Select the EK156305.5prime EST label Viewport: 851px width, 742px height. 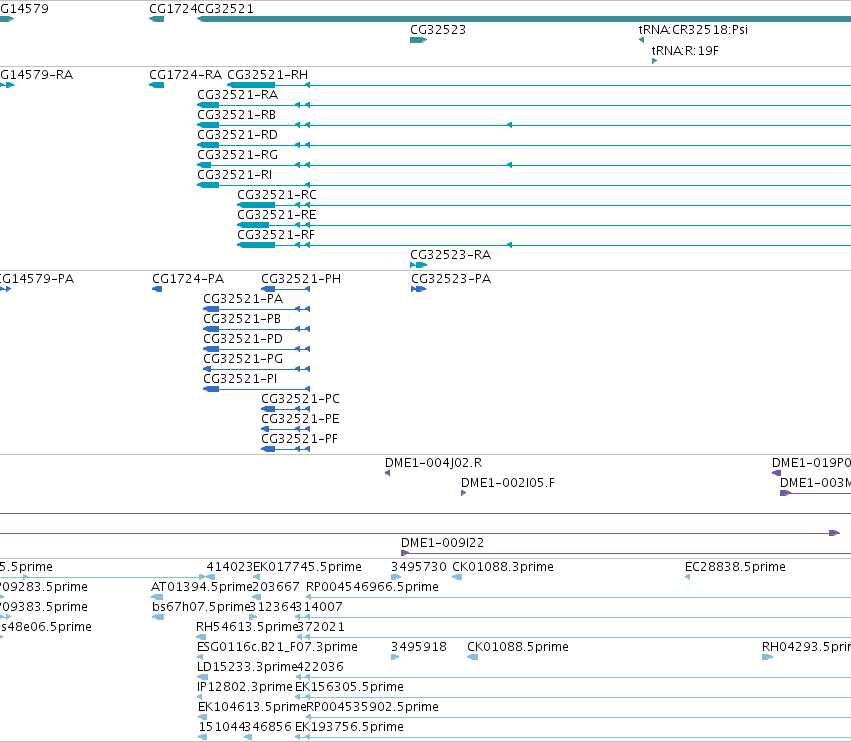tap(350, 687)
